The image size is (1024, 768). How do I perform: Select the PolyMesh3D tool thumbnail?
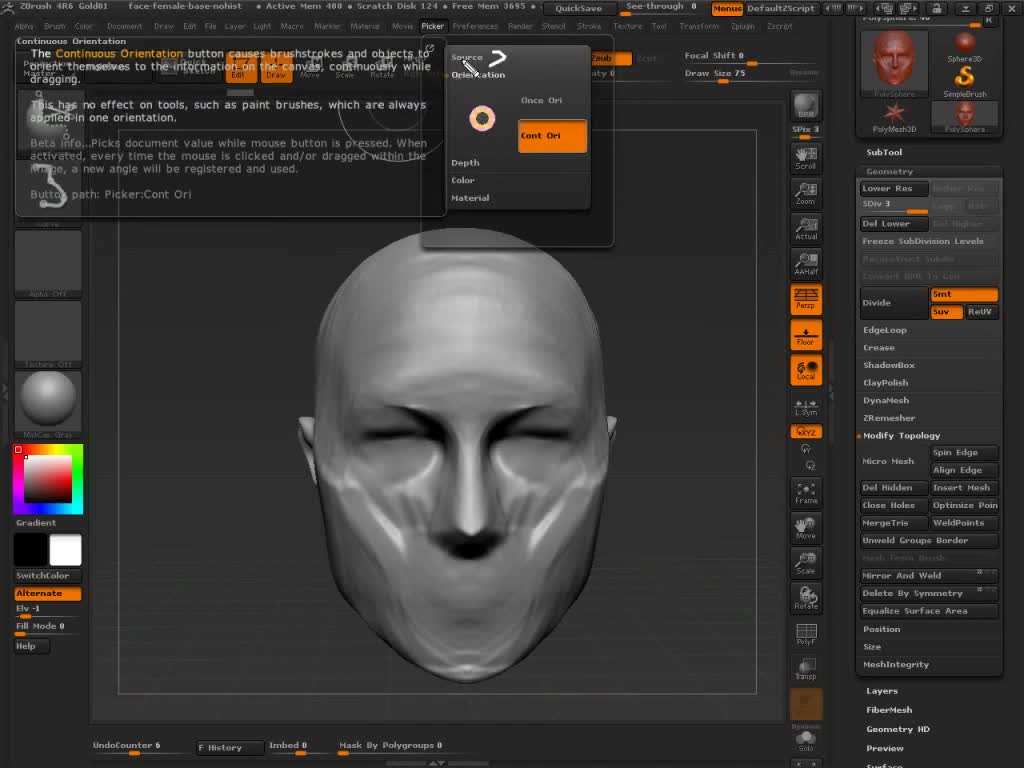point(894,115)
